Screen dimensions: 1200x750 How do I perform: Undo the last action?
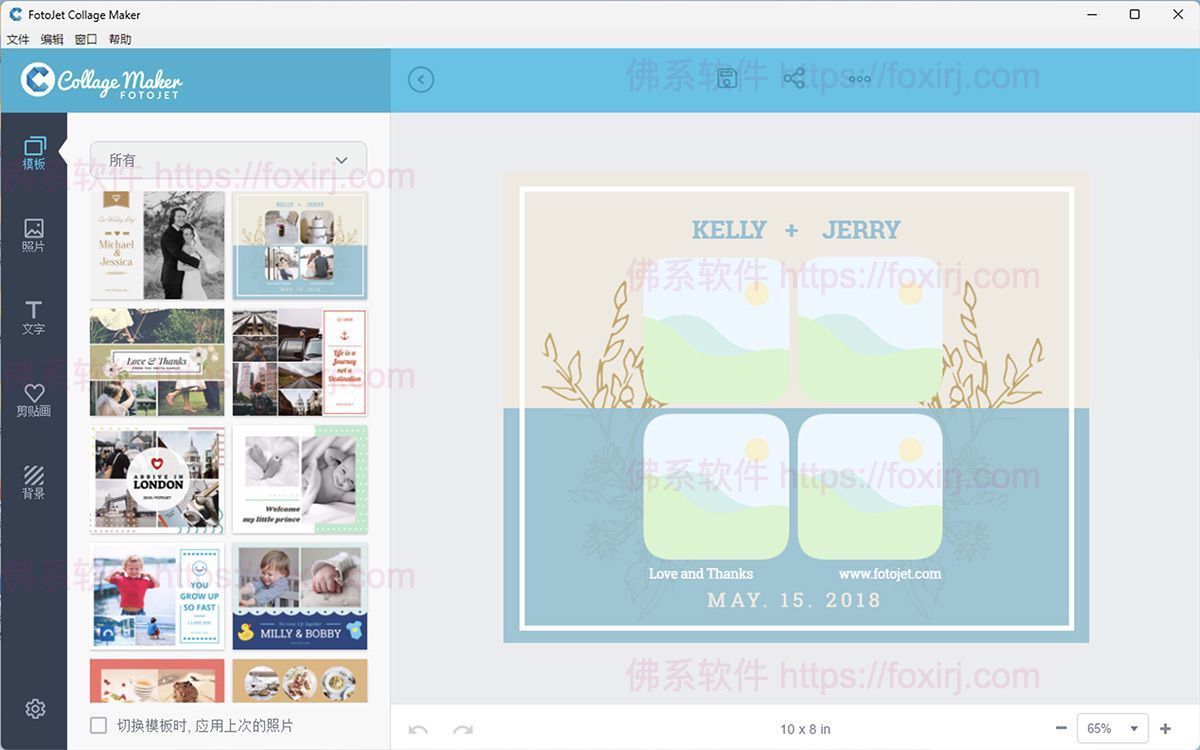420,728
